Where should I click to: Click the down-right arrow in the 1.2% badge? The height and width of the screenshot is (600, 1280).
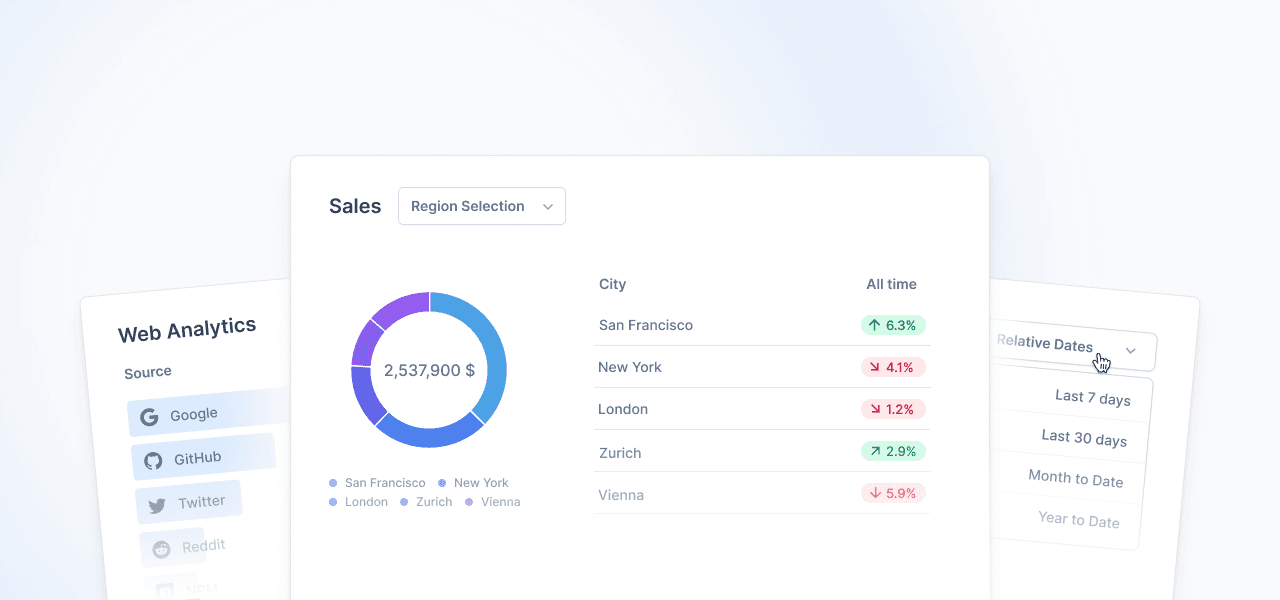(x=874, y=409)
